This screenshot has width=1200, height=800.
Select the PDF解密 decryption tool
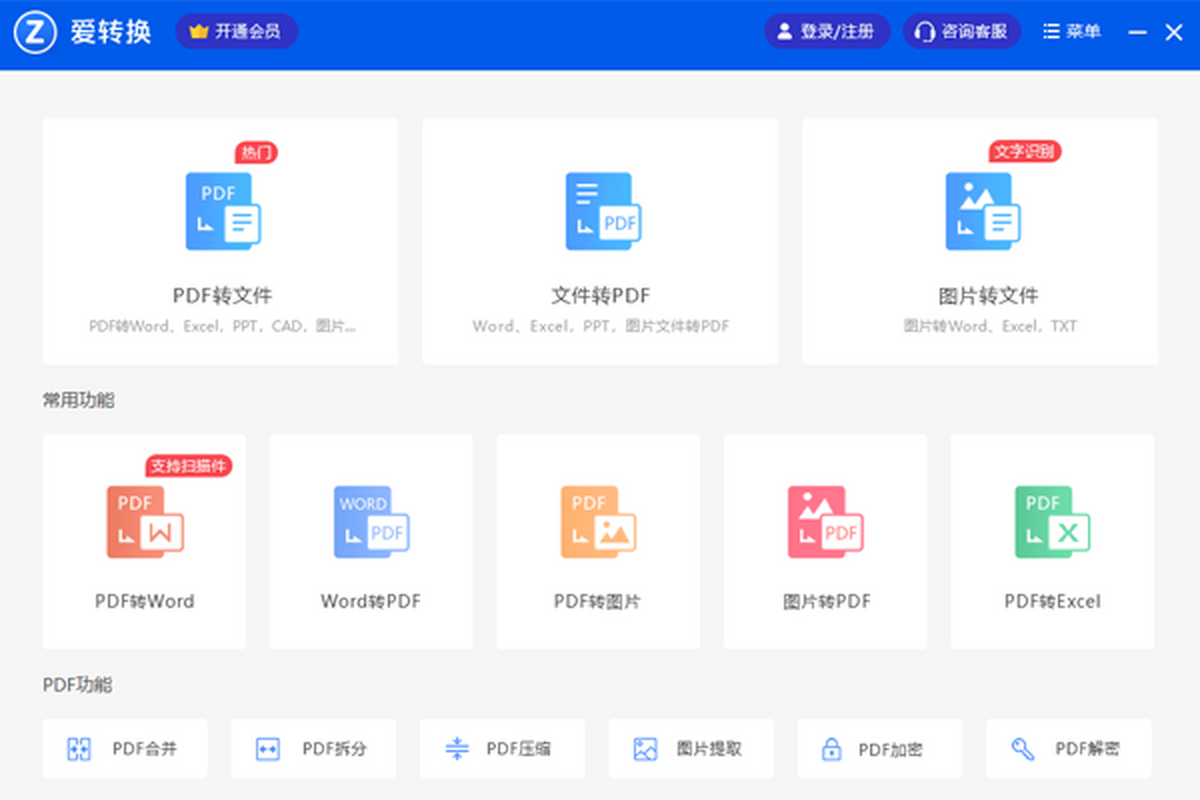1068,749
